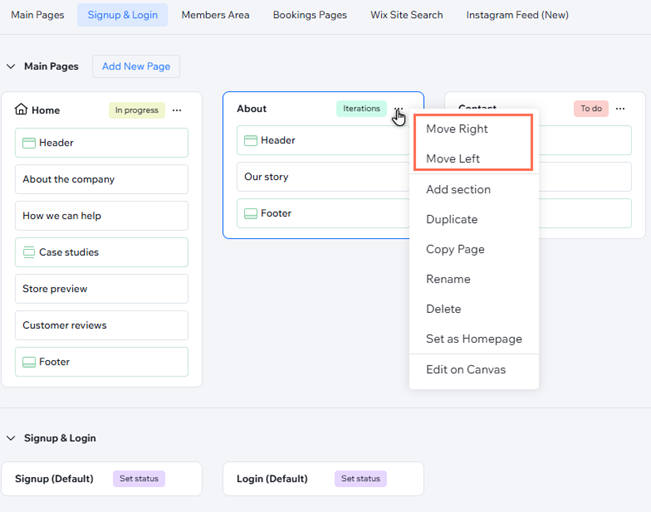
Task: Switch to Instagram Feed (New) tab
Action: point(517,15)
